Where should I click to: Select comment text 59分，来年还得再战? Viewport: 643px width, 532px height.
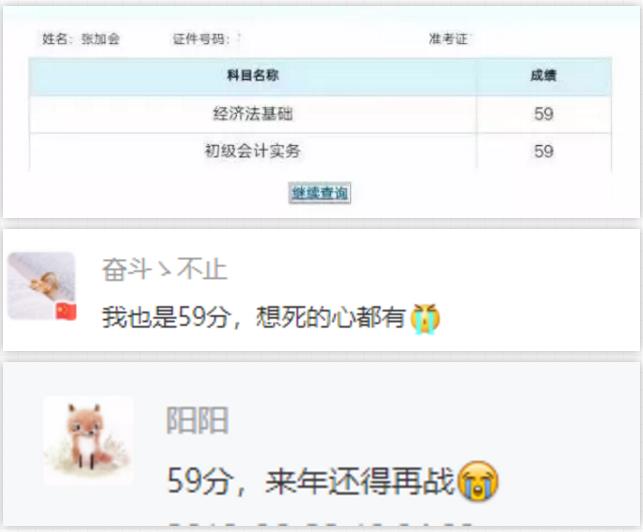[311, 481]
